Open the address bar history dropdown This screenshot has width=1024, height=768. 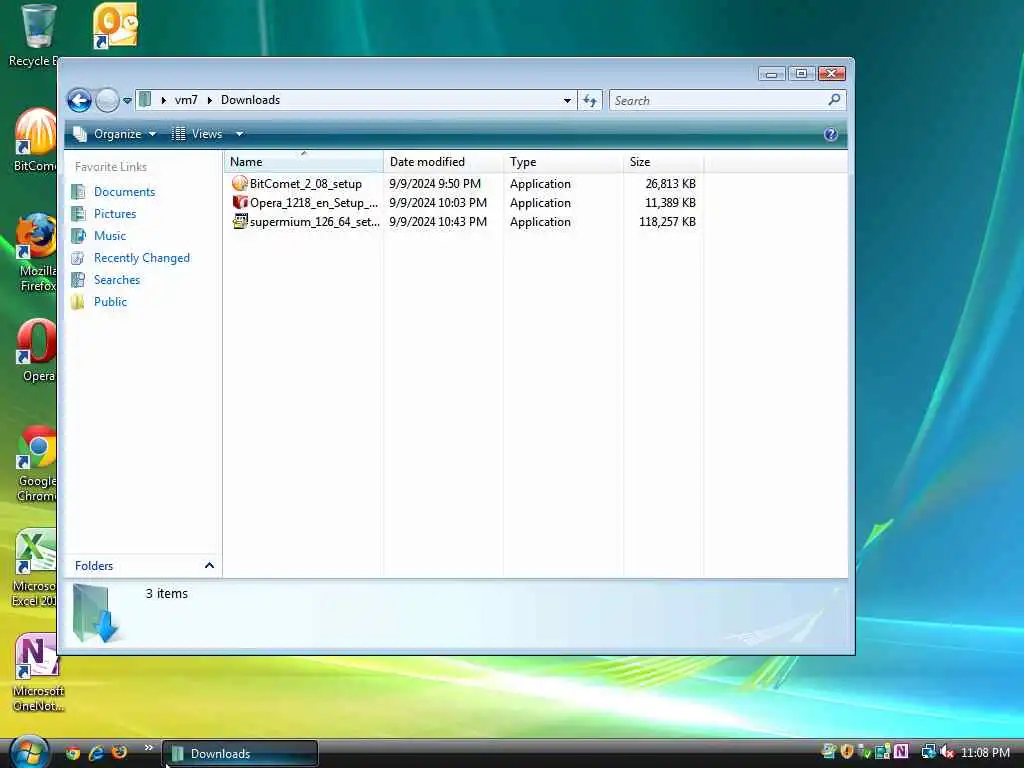(567, 101)
